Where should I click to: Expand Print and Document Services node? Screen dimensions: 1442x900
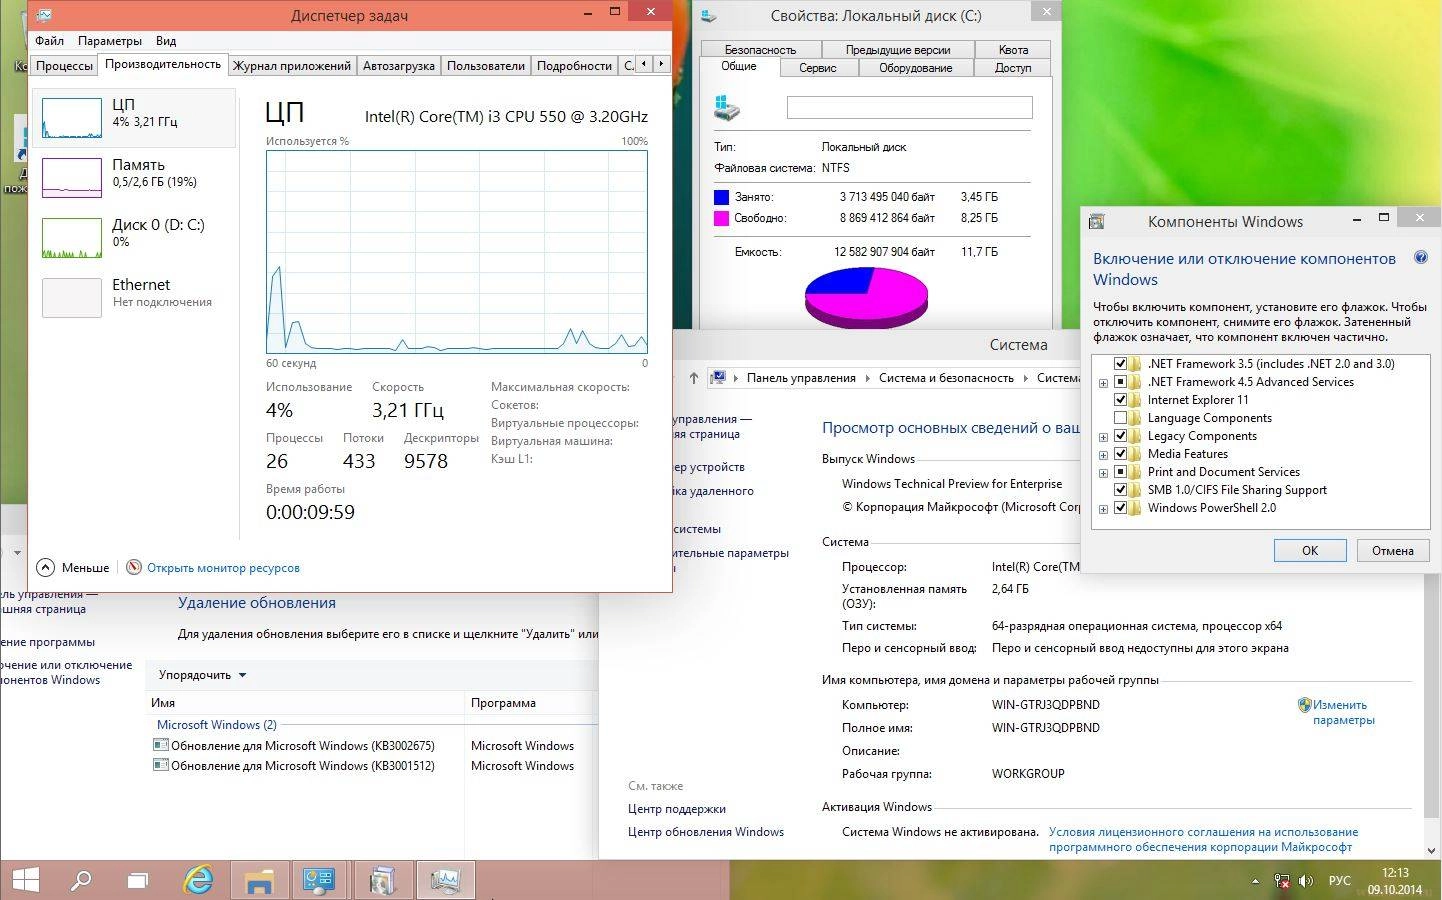pos(1103,473)
